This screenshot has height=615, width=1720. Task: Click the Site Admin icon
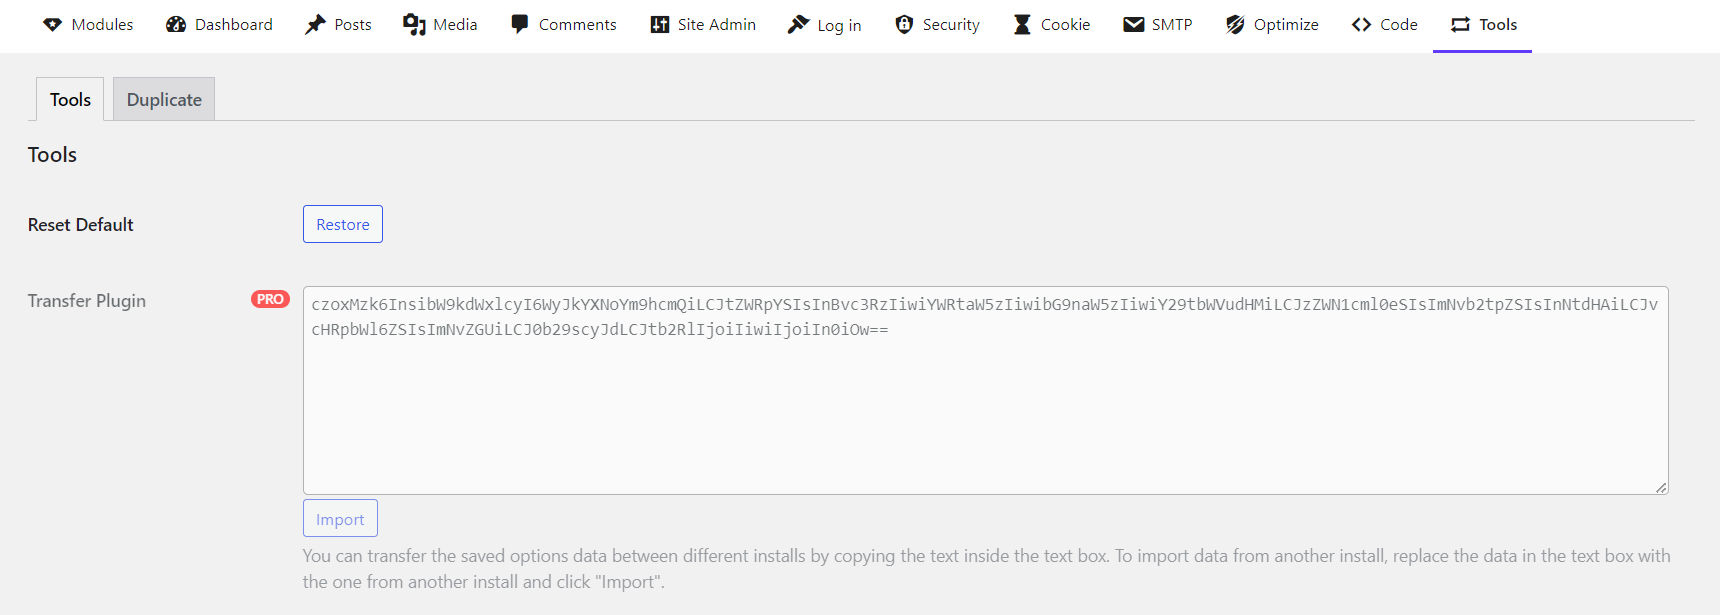660,24
